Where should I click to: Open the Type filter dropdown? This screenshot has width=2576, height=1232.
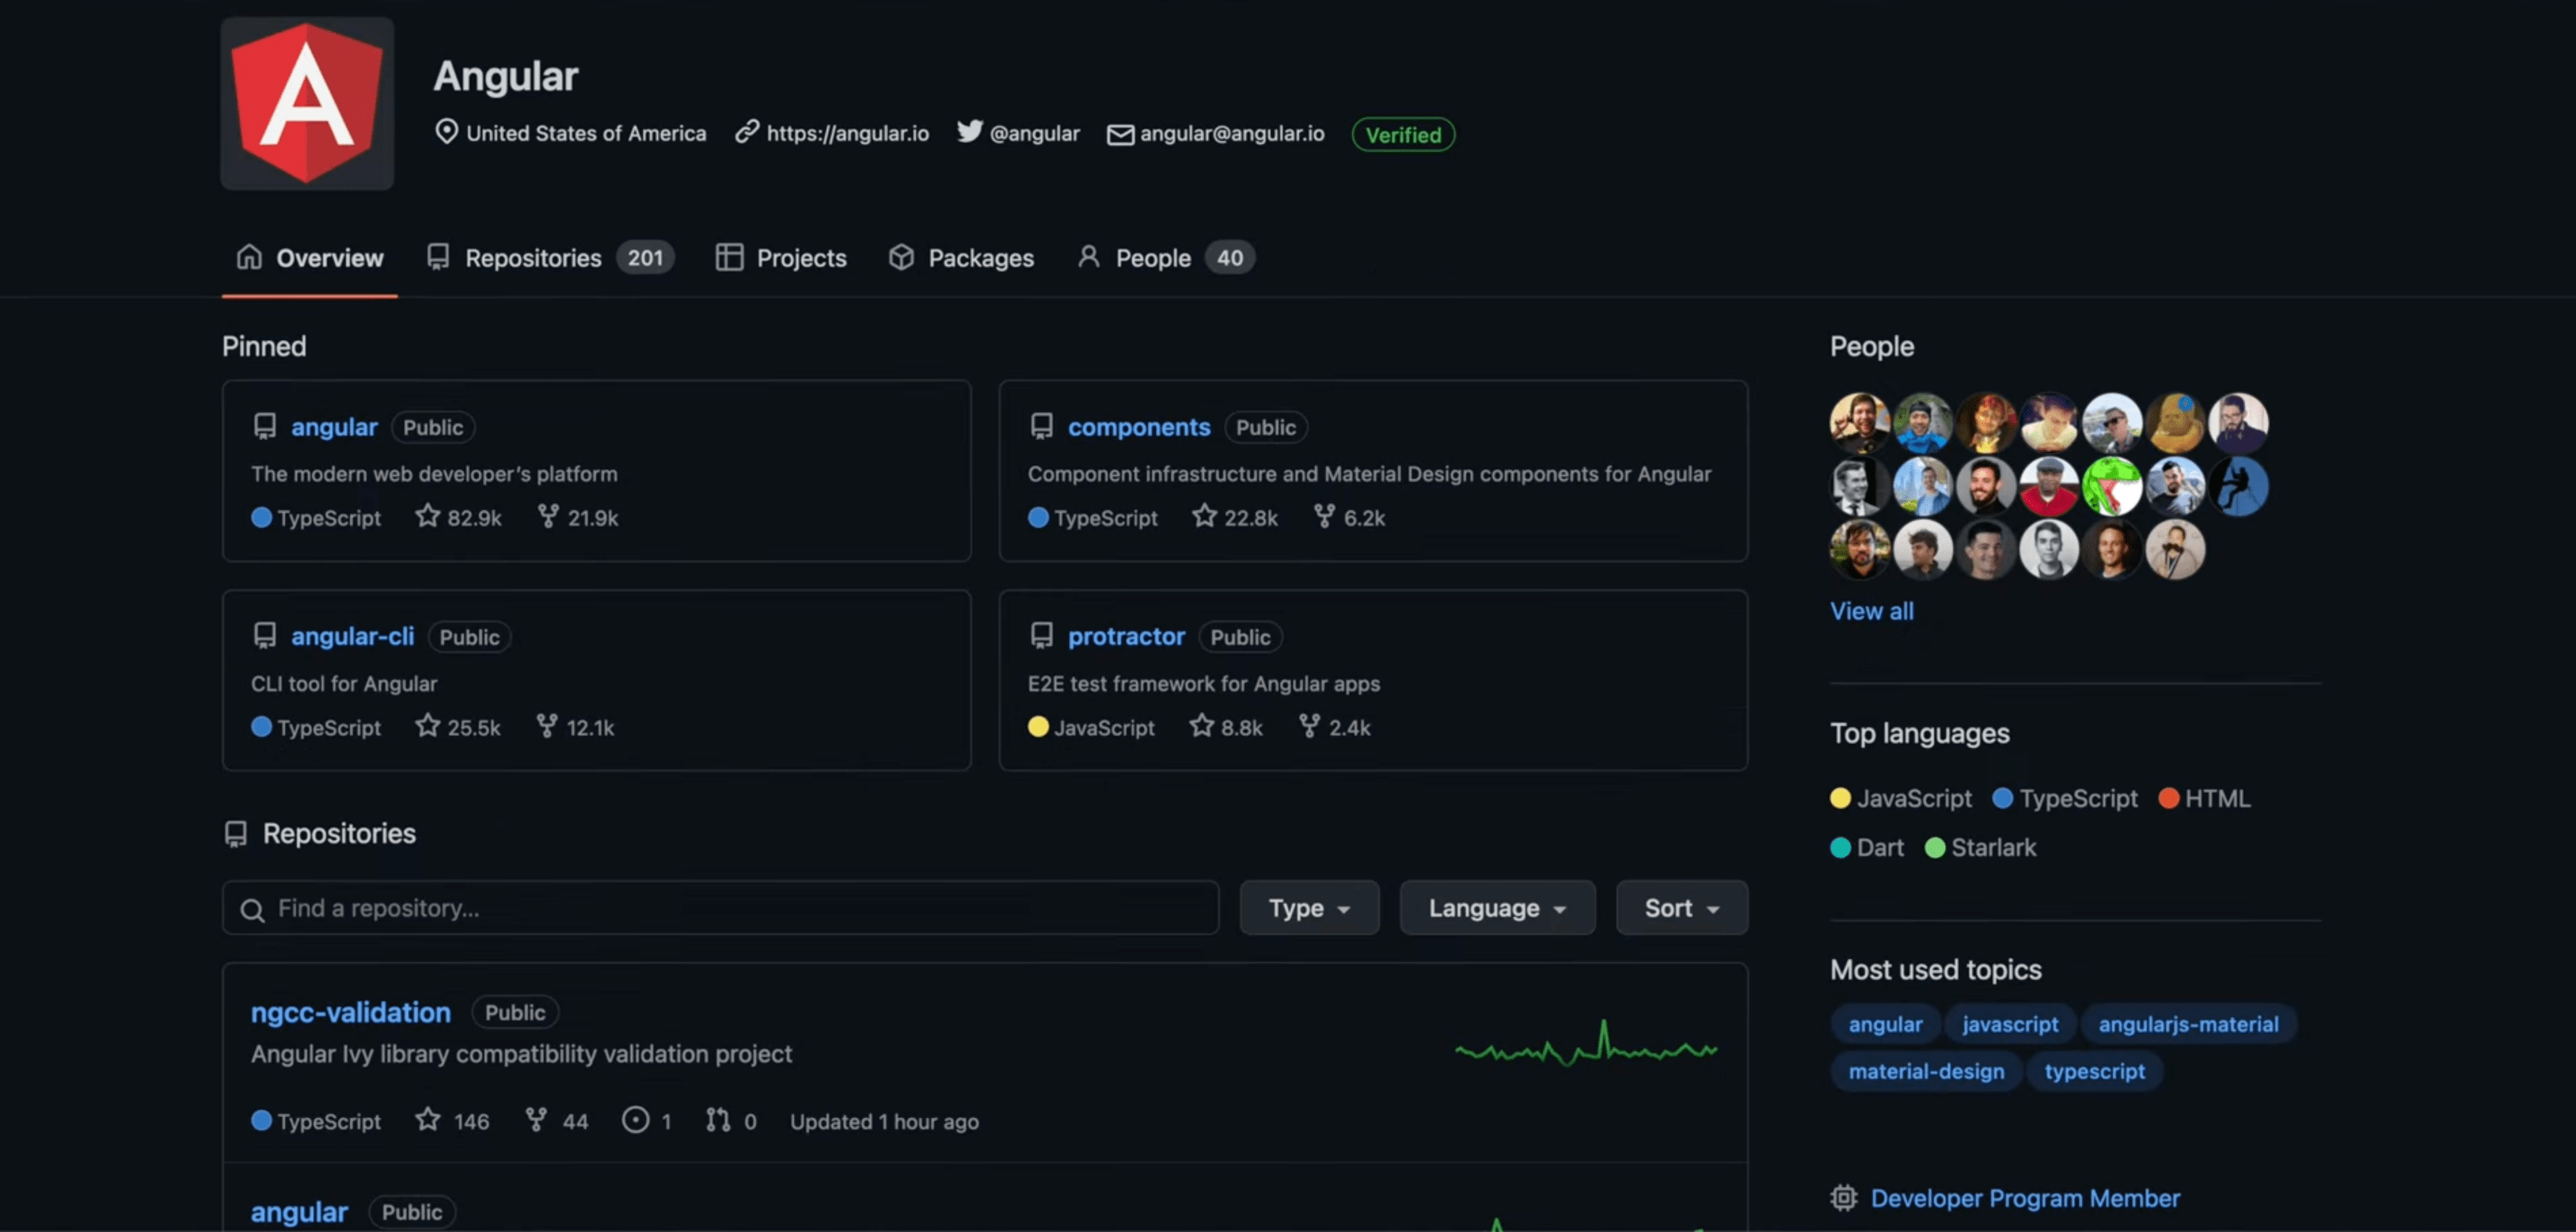click(x=1308, y=908)
